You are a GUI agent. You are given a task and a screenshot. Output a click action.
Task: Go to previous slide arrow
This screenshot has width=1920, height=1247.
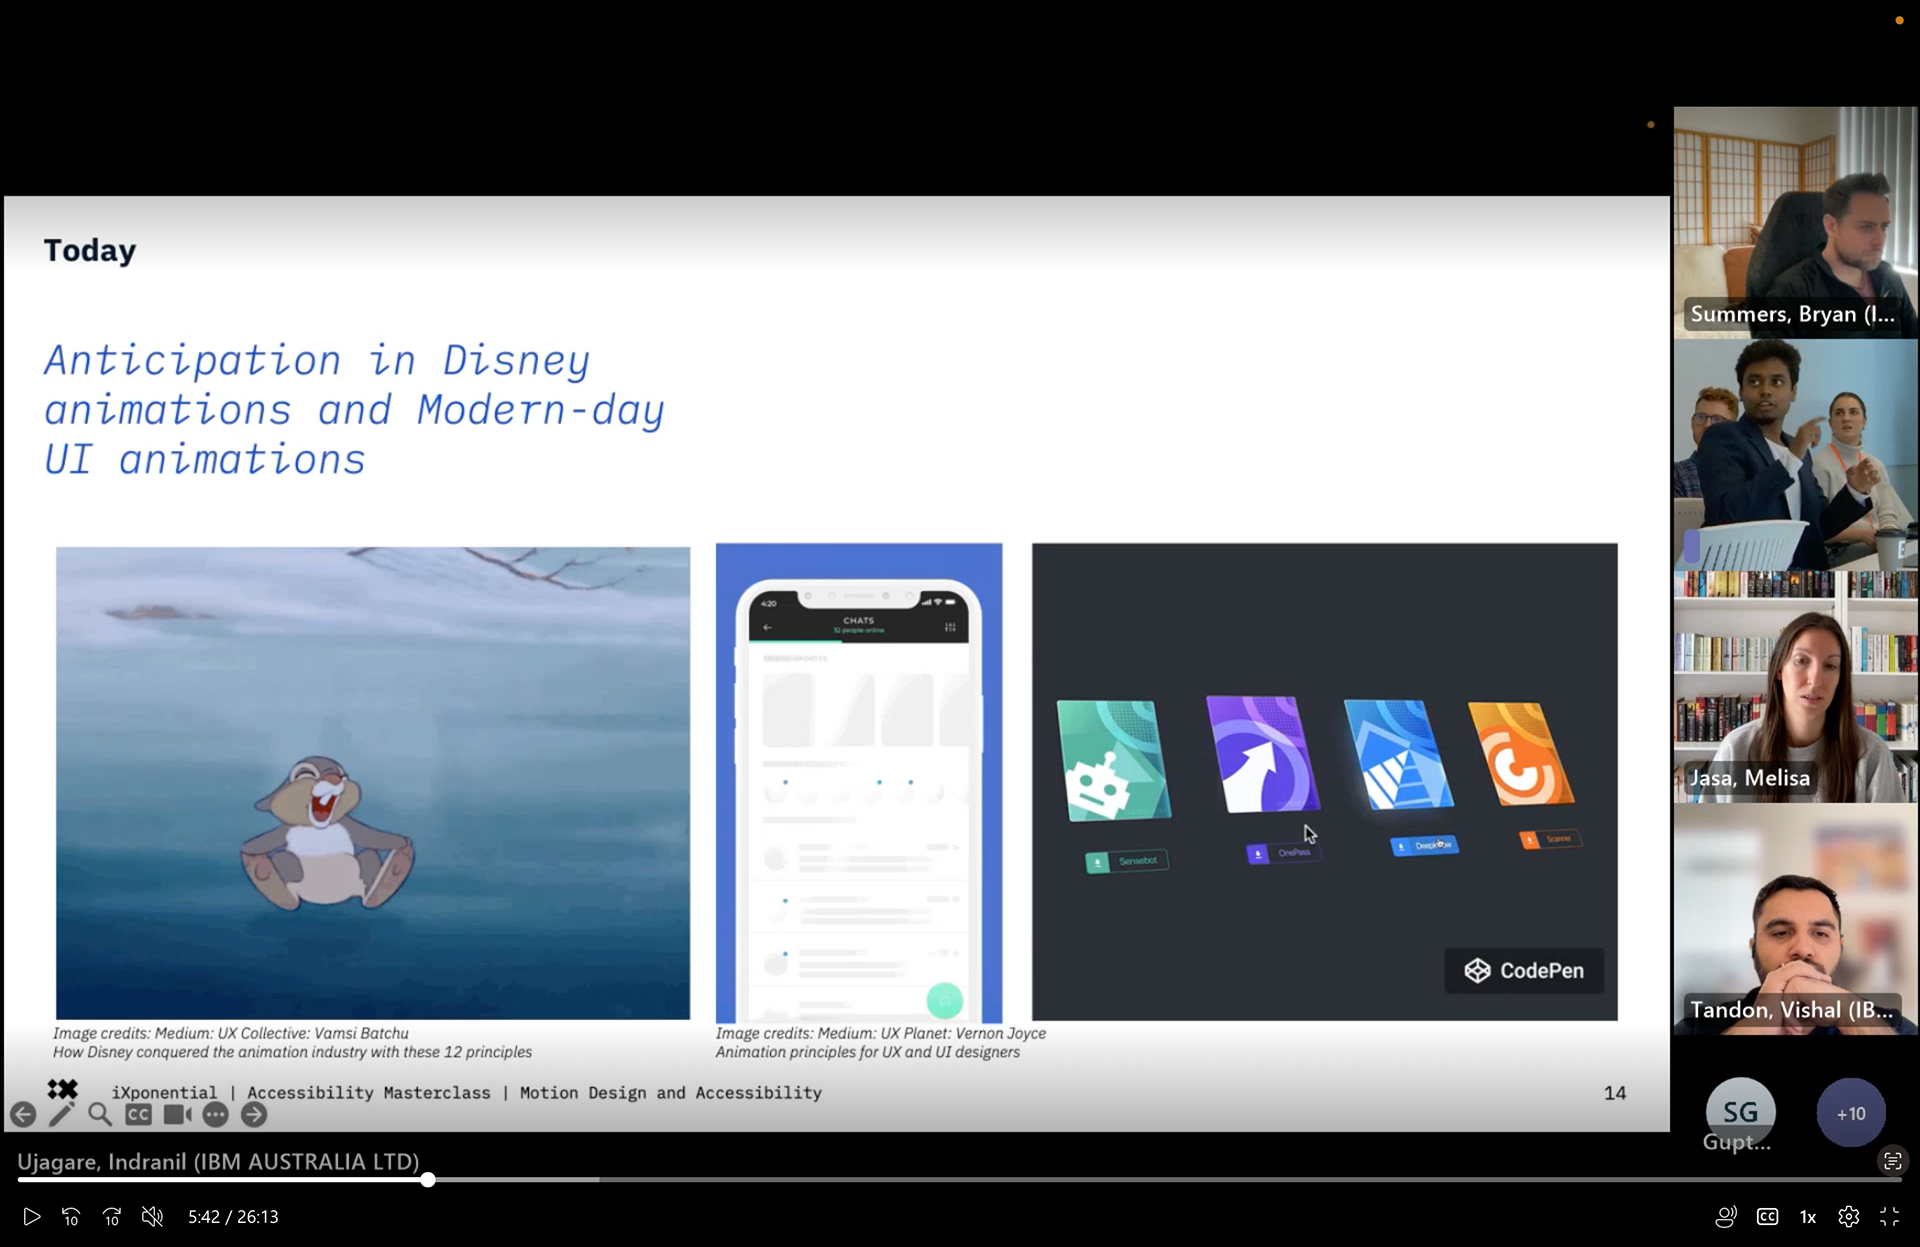click(23, 1115)
